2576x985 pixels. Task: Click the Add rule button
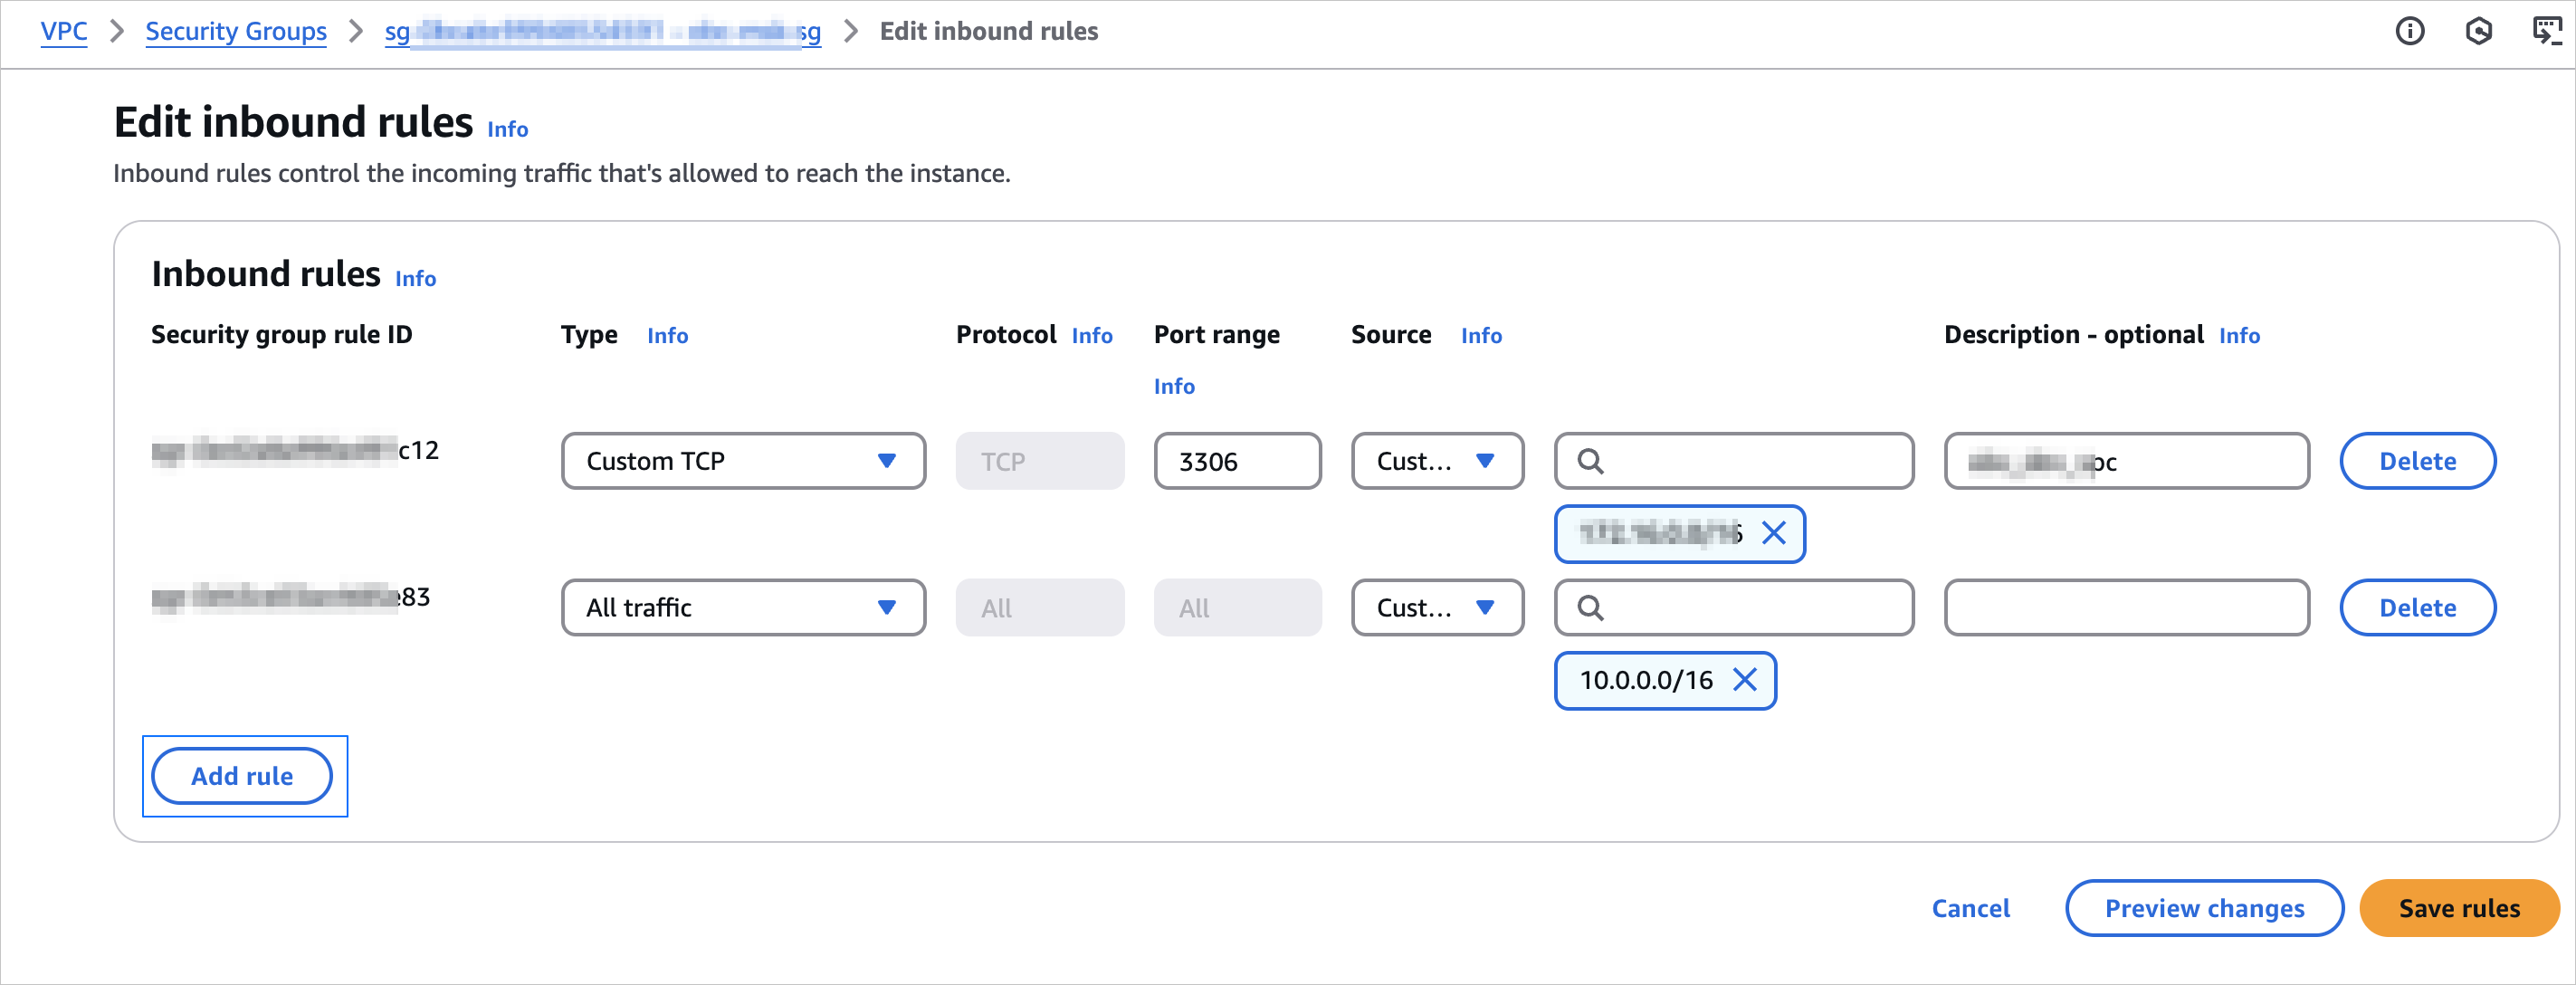pos(241,776)
